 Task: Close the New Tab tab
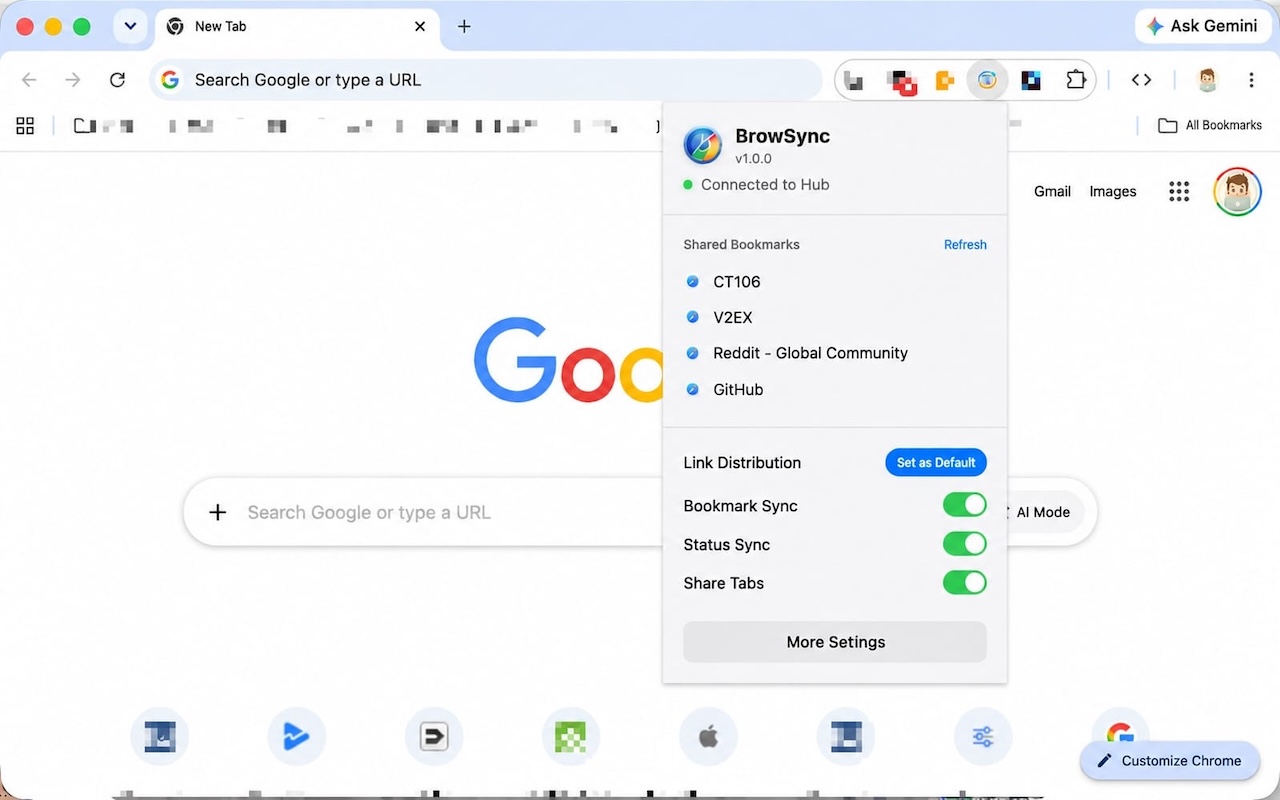click(421, 26)
